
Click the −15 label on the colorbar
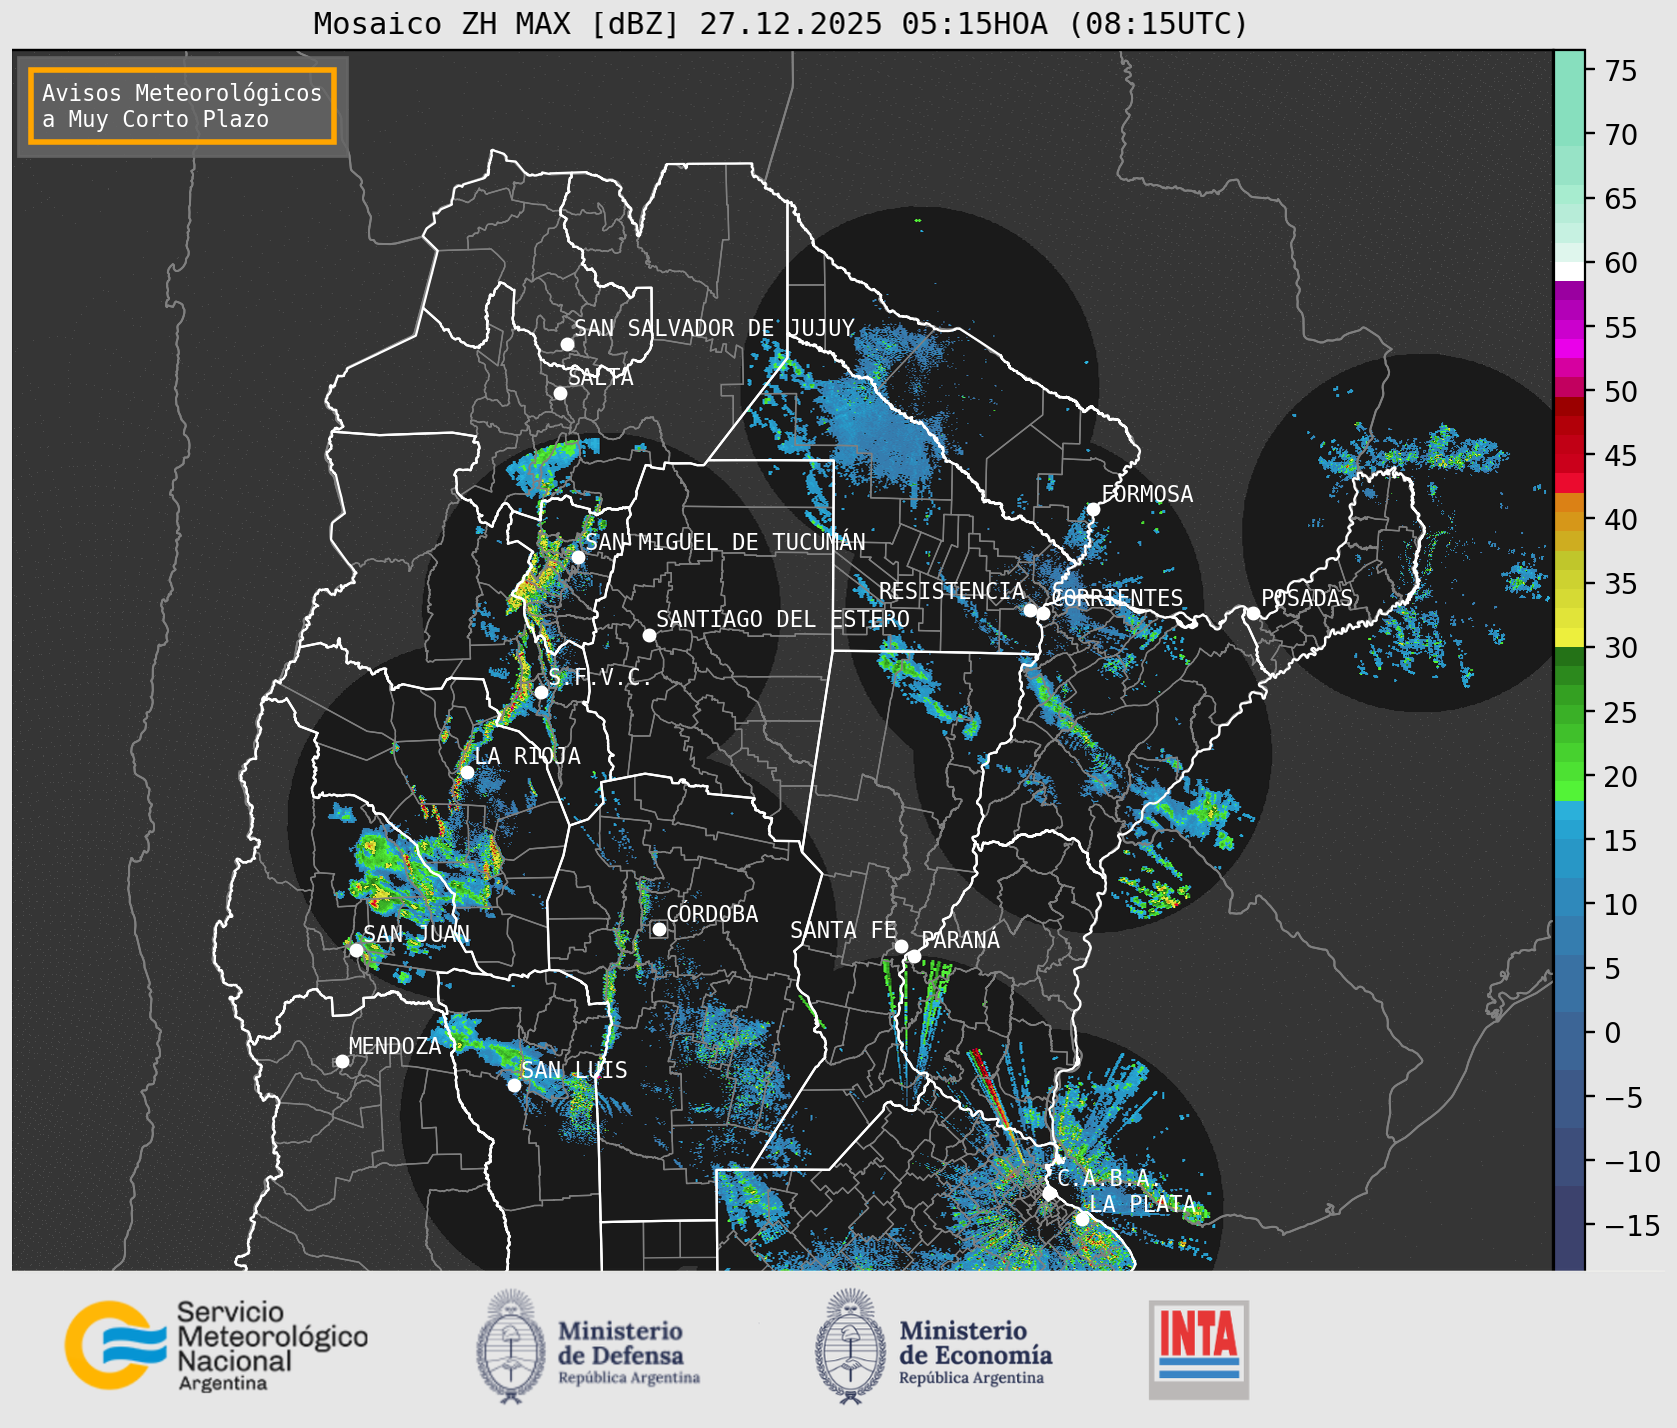click(1632, 1225)
